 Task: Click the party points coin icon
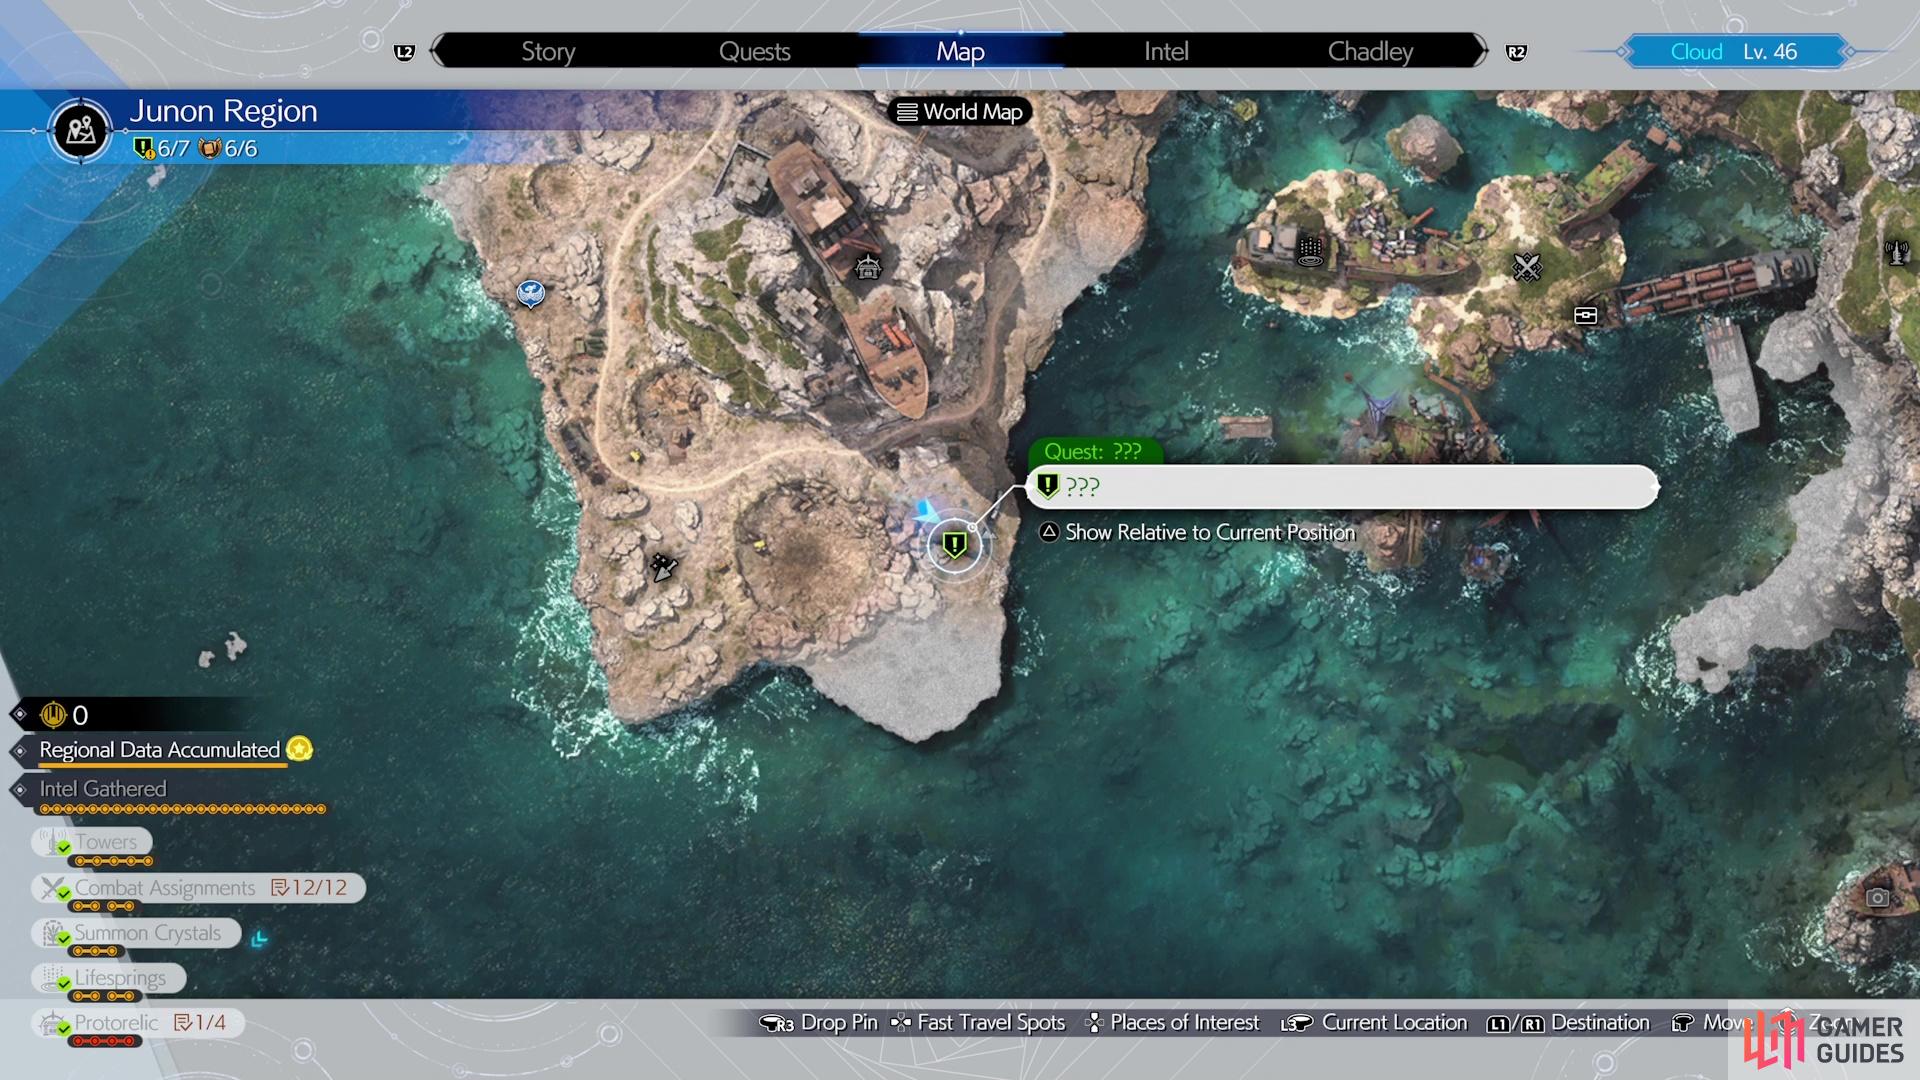[x=53, y=714]
